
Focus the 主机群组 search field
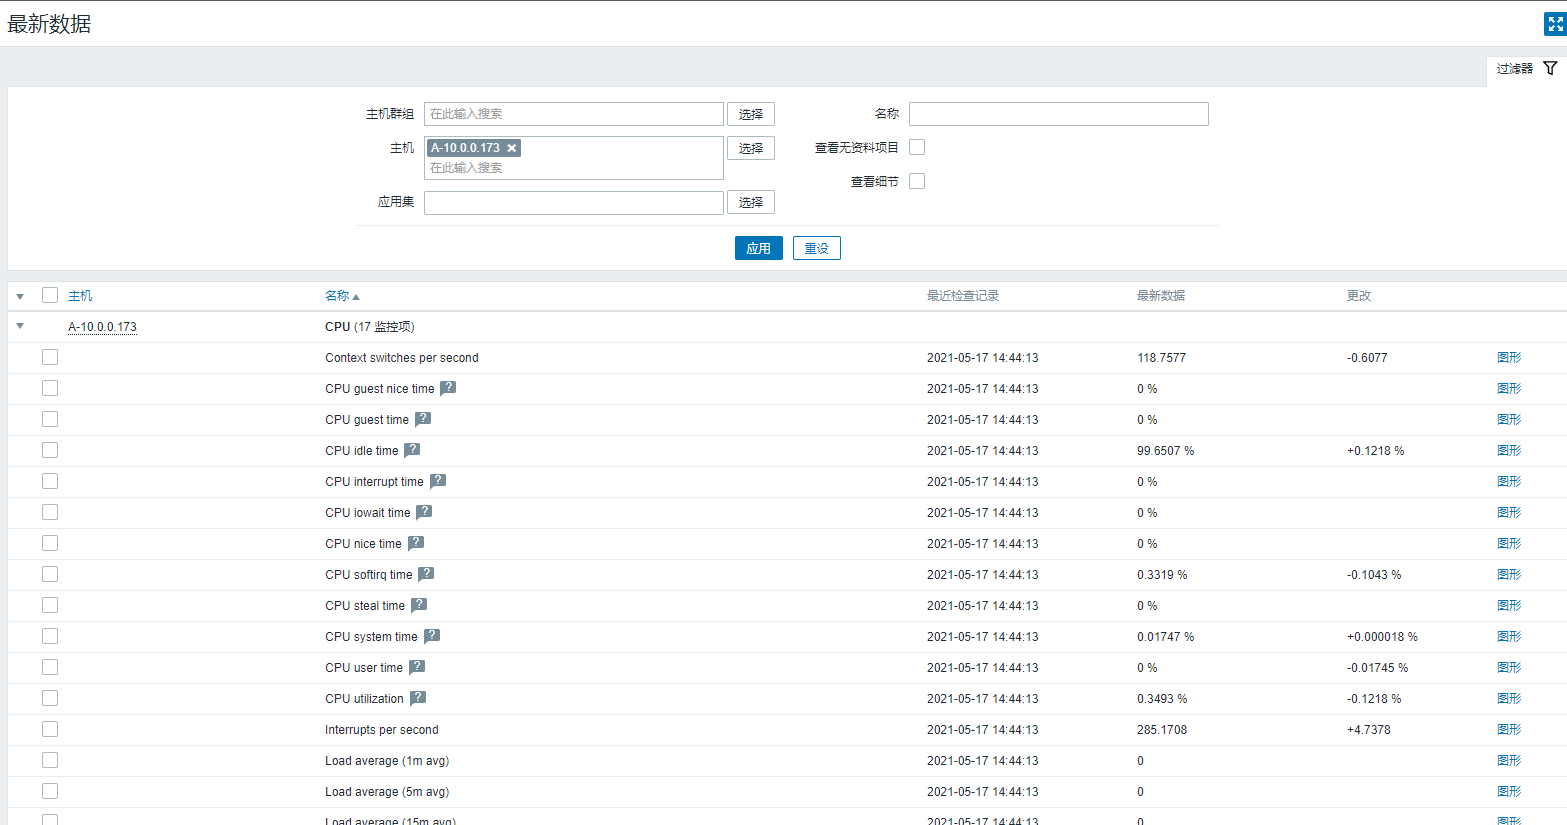574,114
